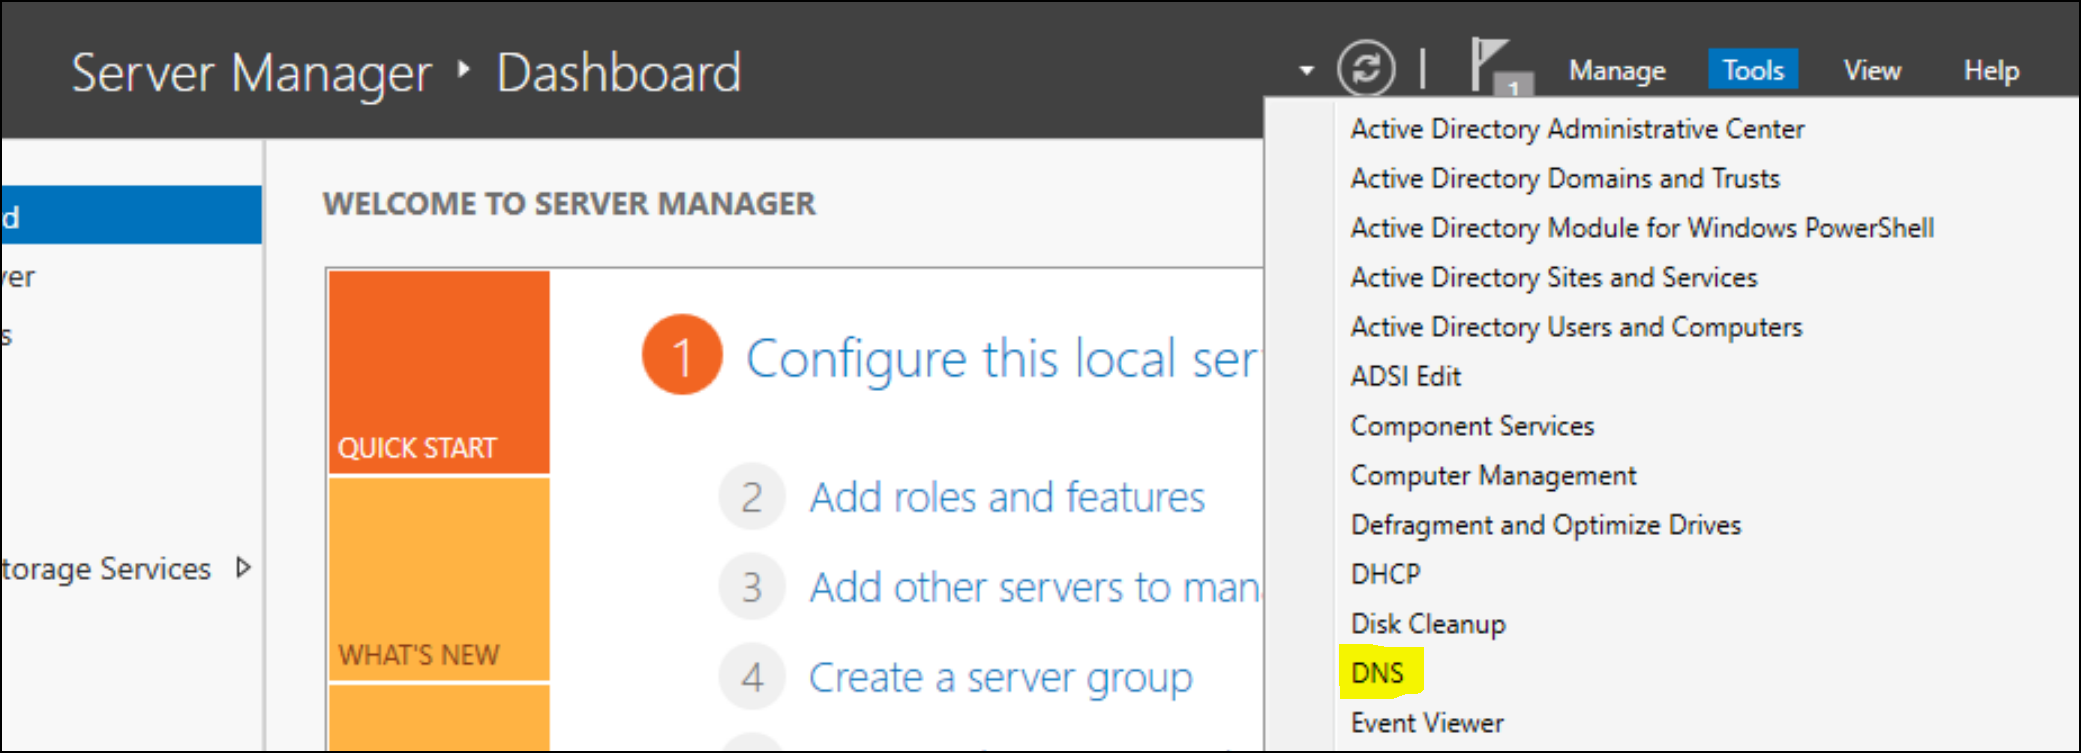Click Create a server group link
2081x753 pixels.
click(1000, 677)
